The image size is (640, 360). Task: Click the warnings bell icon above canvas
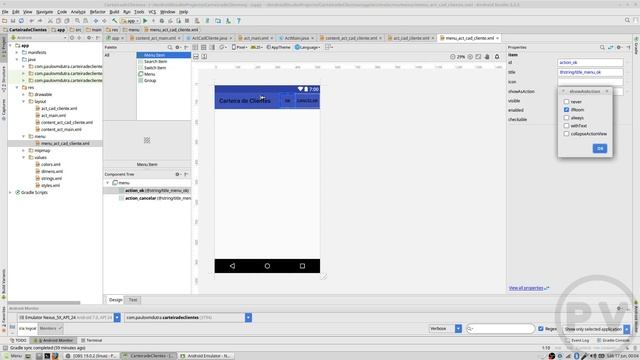(497, 57)
